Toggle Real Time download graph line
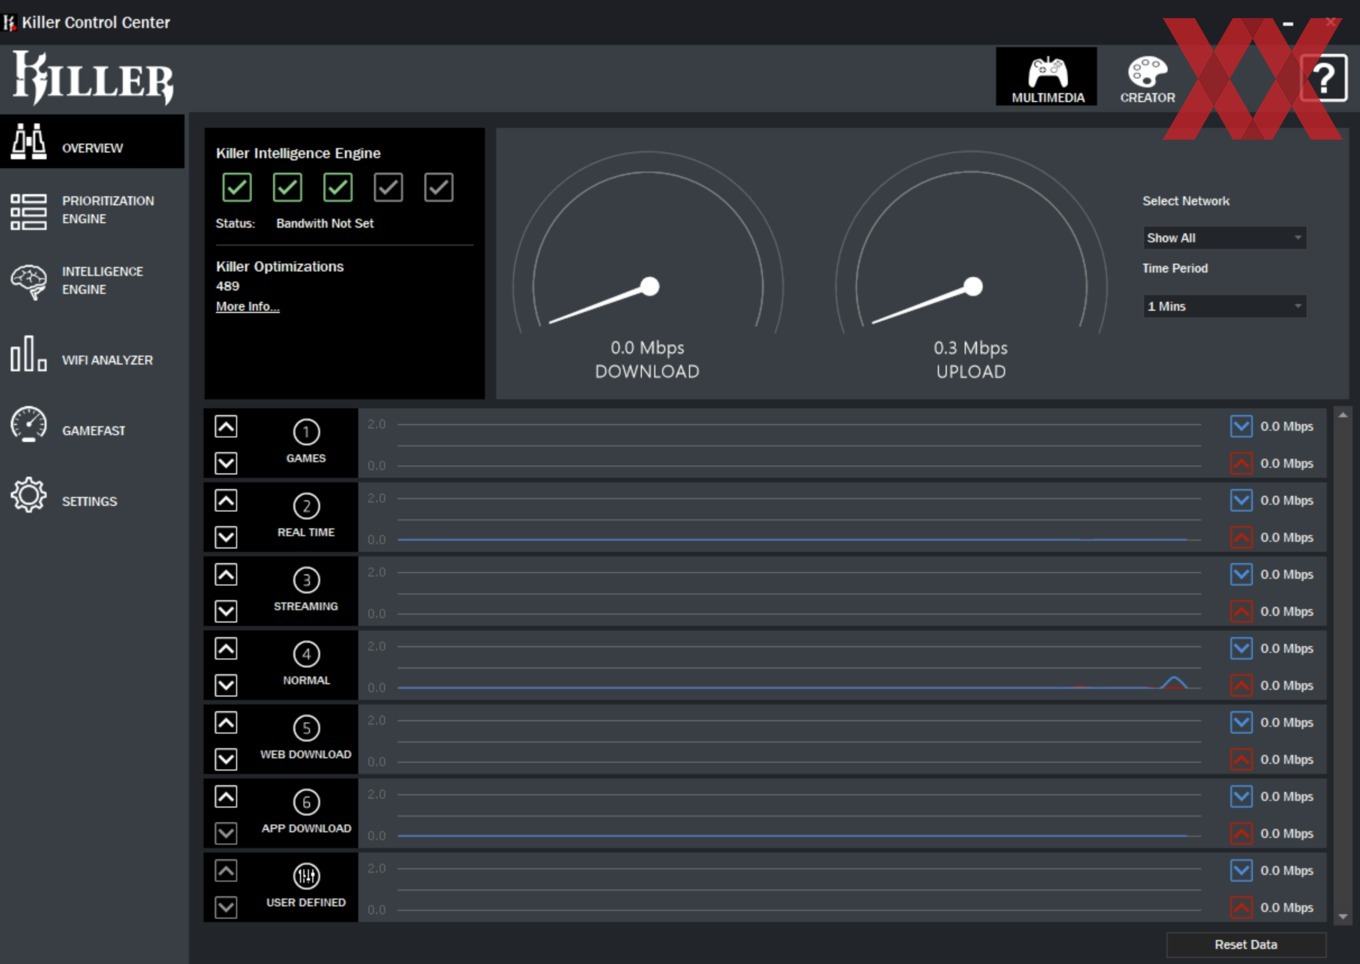The height and width of the screenshot is (964, 1360). point(1241,500)
